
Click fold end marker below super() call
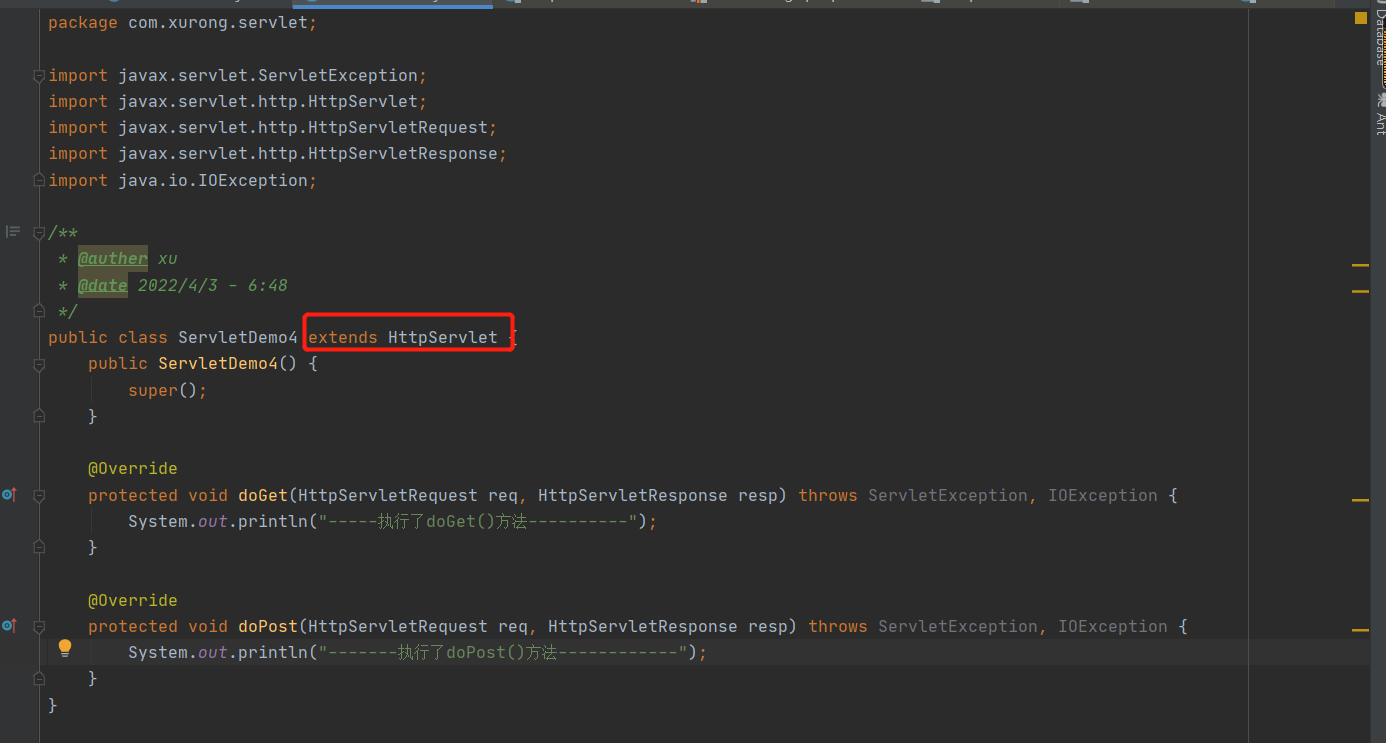[x=39, y=416]
